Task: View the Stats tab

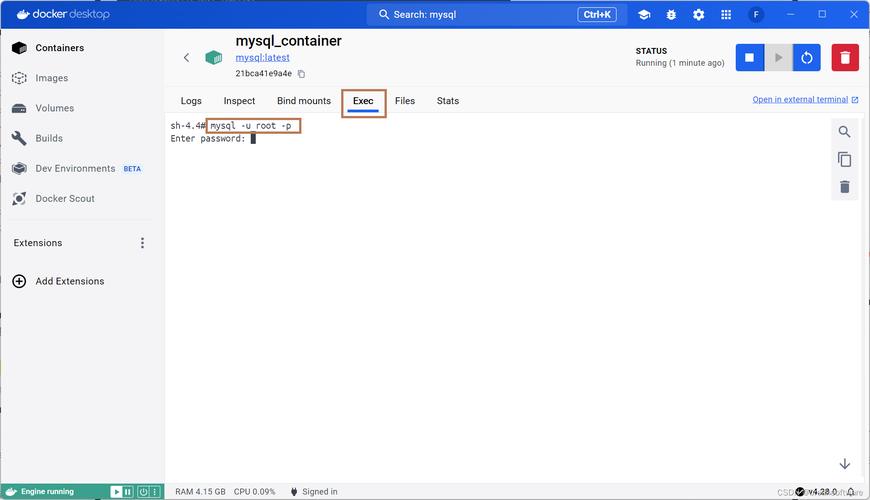Action: (448, 101)
